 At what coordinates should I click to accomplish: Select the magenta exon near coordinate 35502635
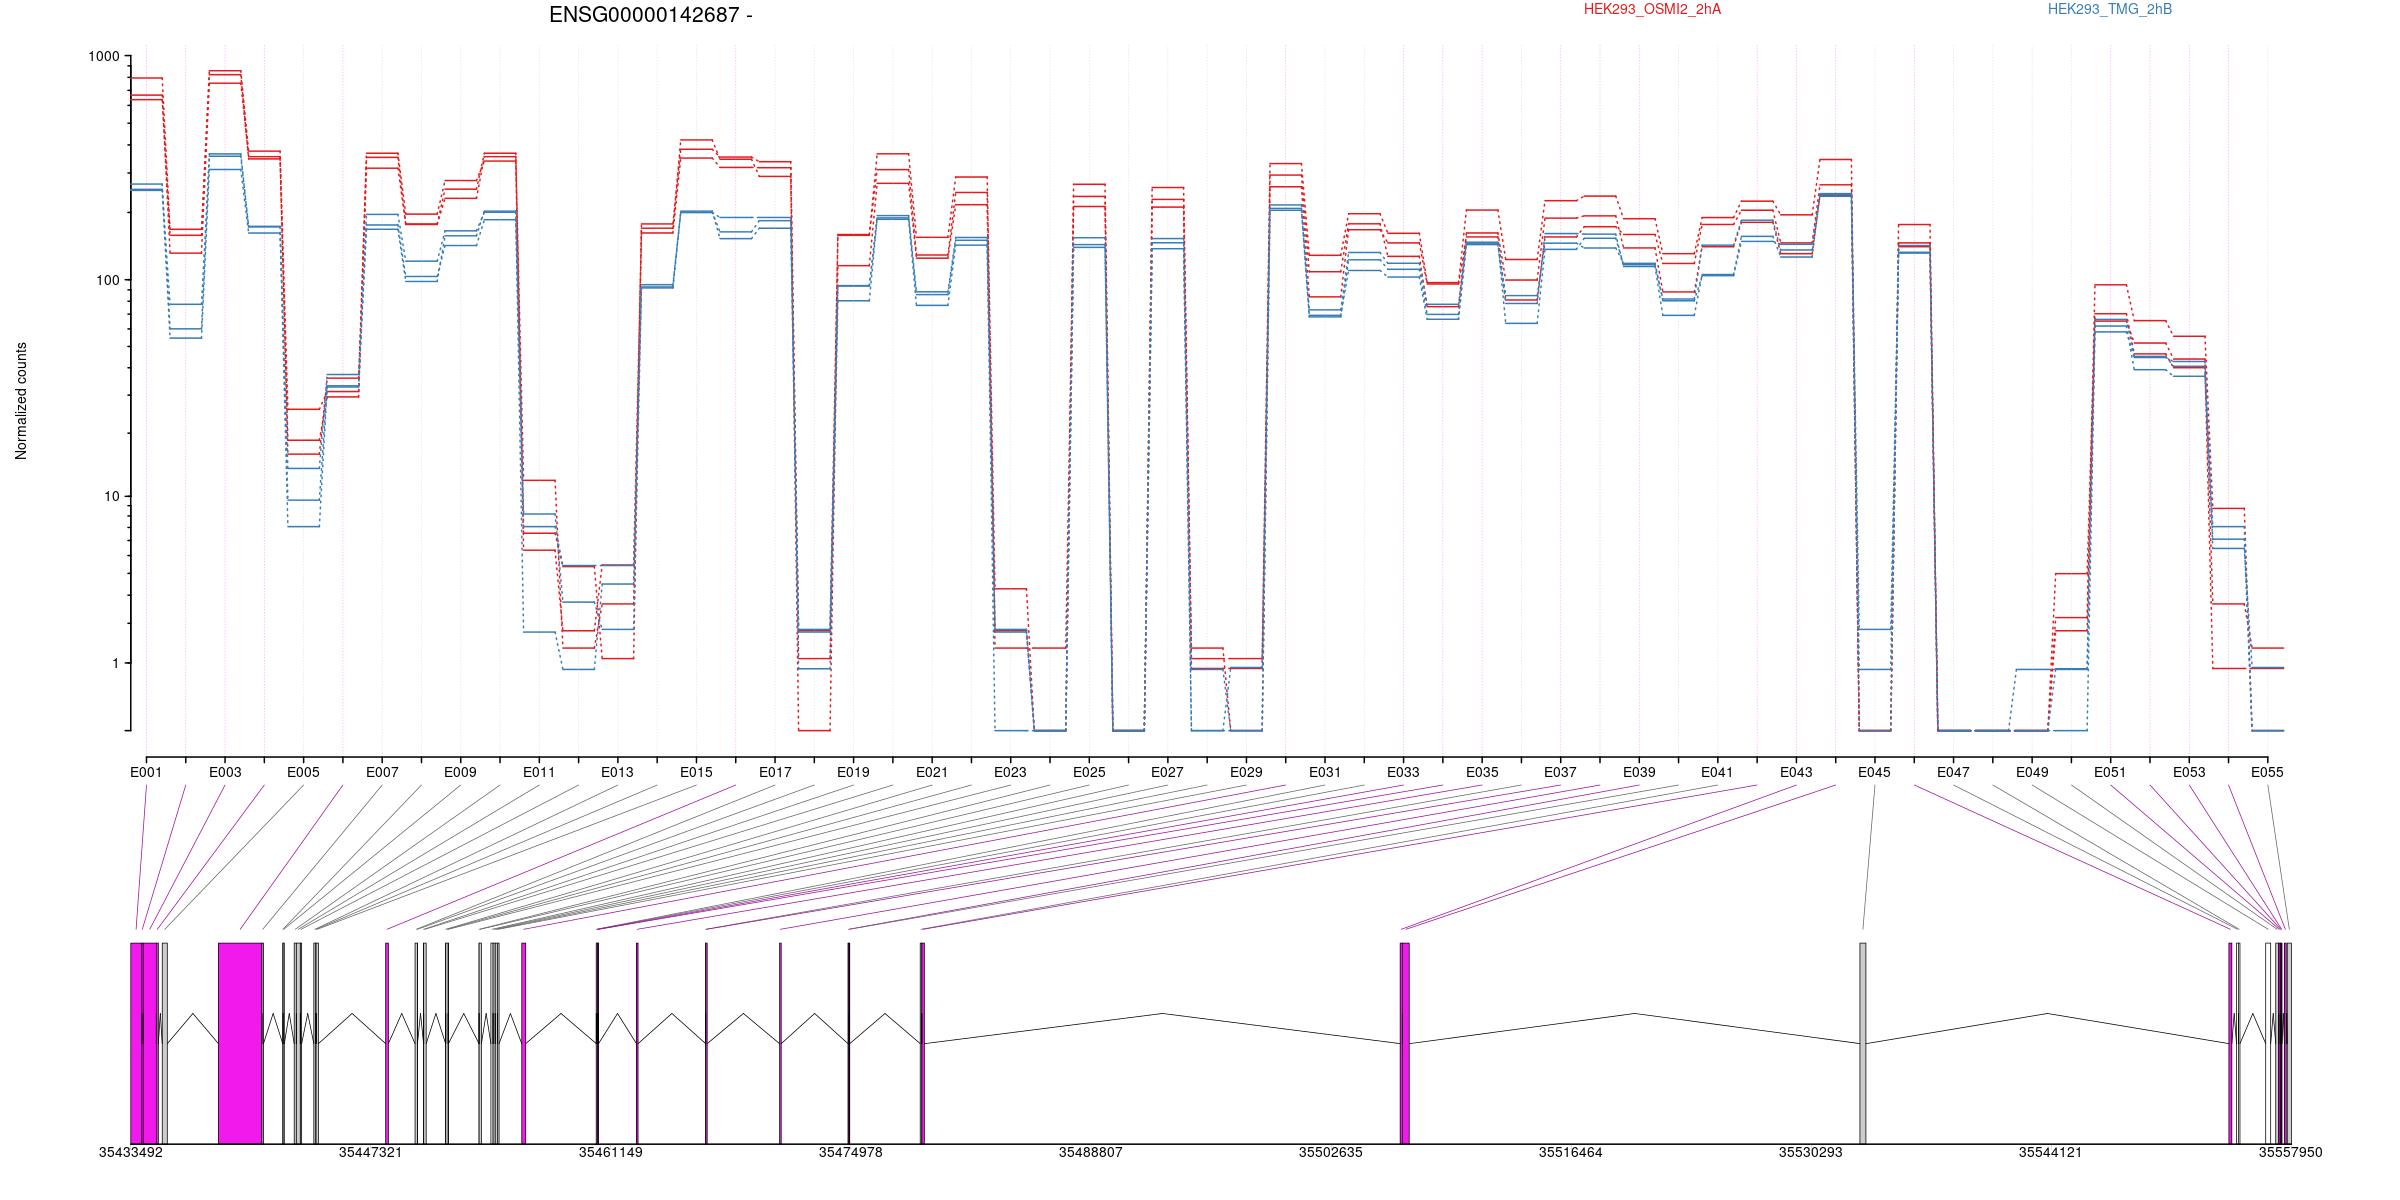(1405, 1043)
